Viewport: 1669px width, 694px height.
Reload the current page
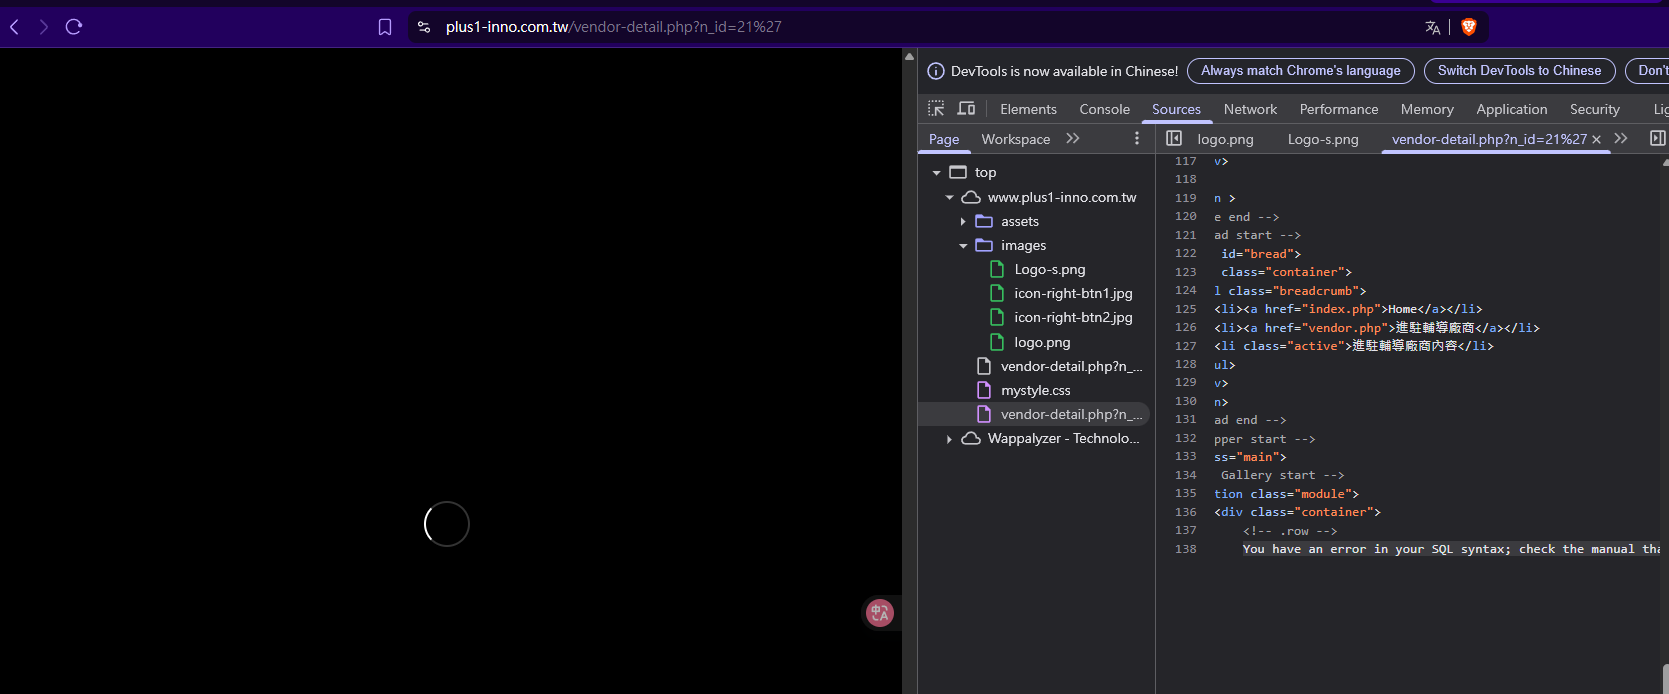[x=73, y=27]
